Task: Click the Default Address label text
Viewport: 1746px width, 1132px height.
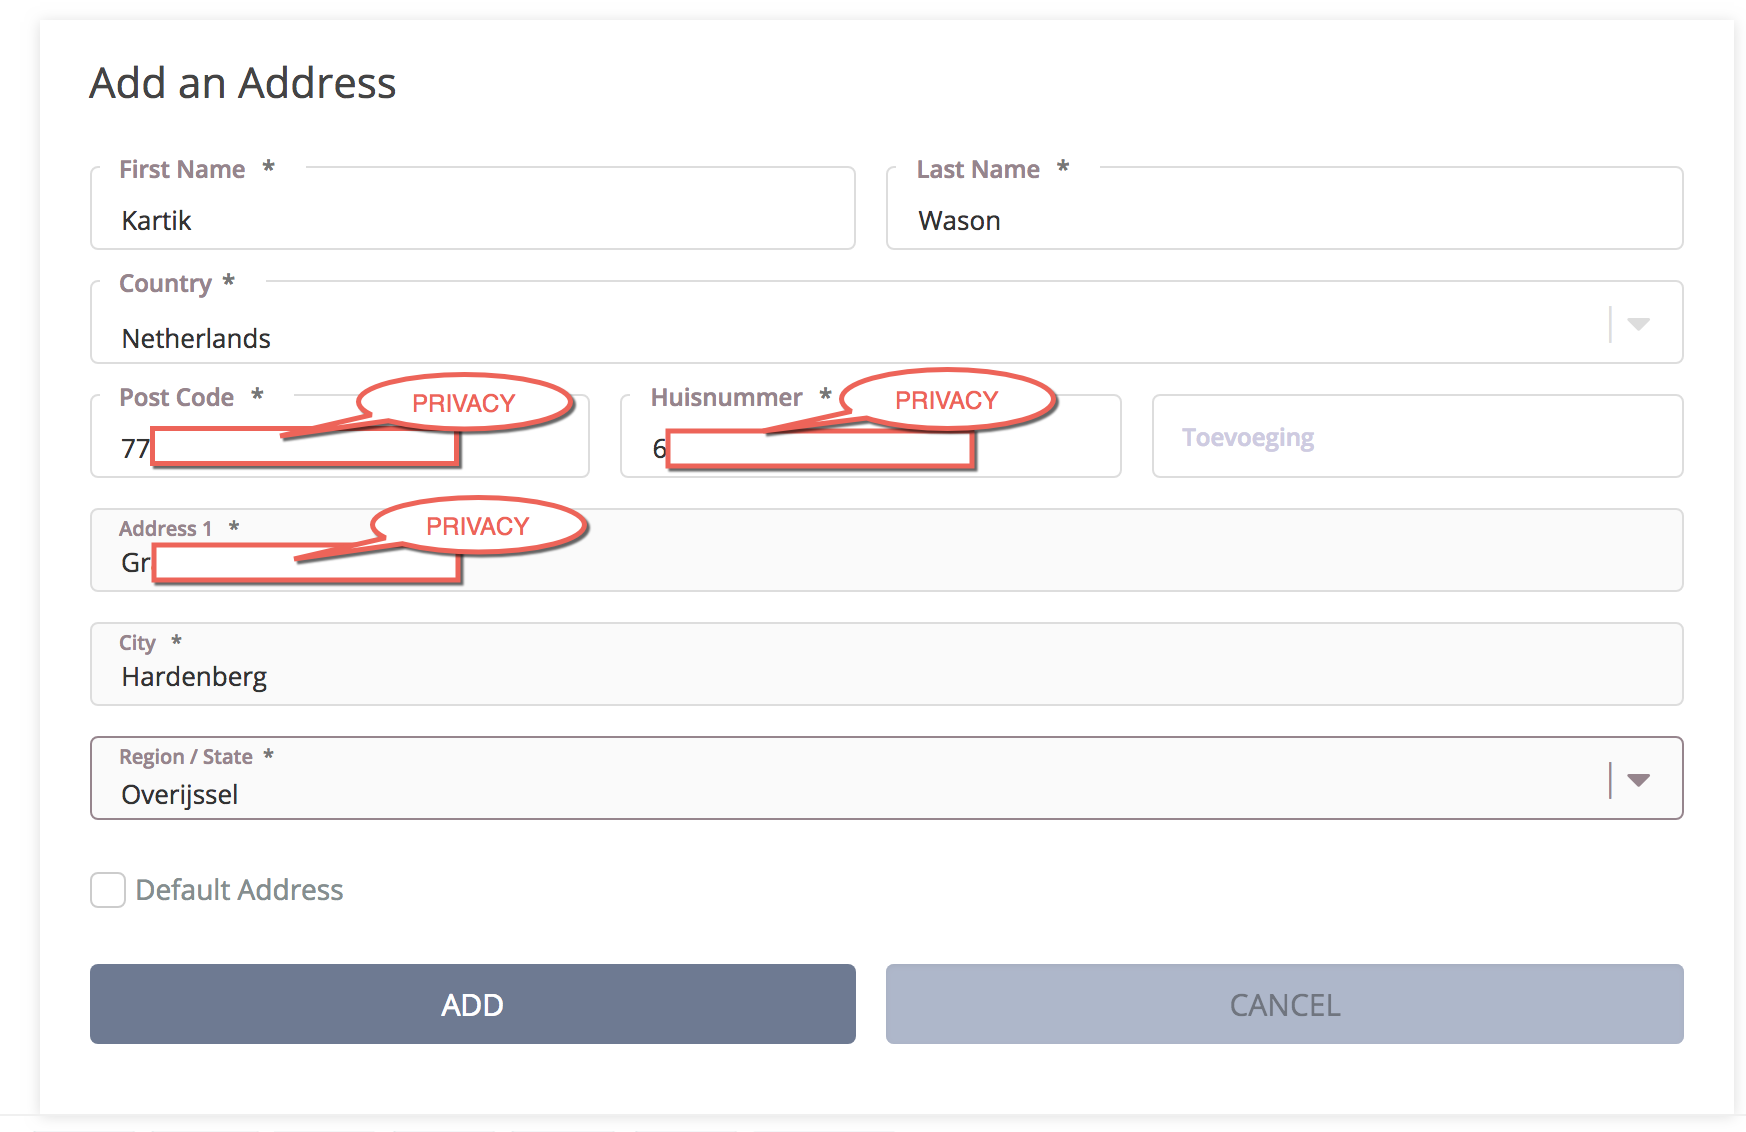Action: click(239, 890)
